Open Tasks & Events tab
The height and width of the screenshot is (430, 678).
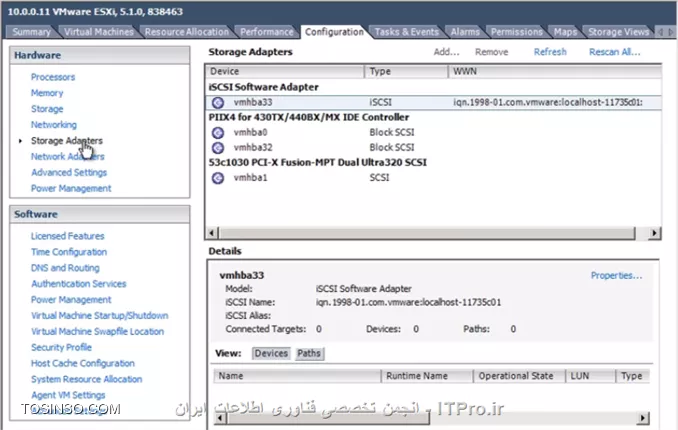point(406,32)
